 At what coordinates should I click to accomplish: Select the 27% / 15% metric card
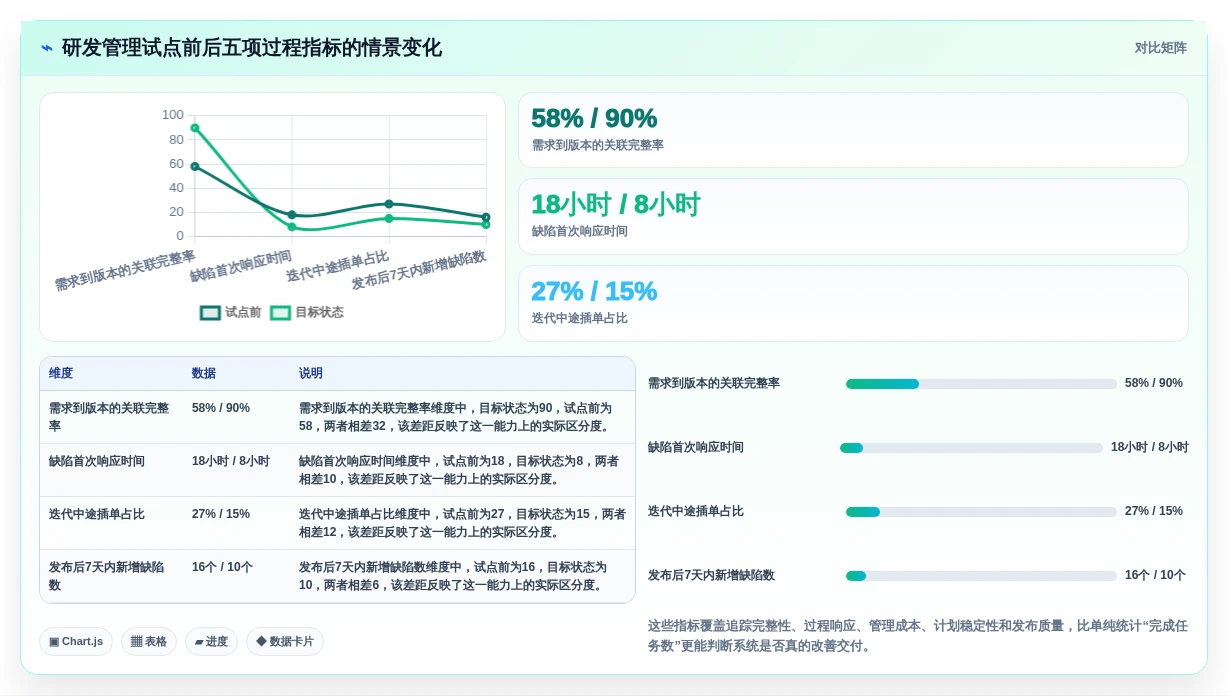(853, 303)
